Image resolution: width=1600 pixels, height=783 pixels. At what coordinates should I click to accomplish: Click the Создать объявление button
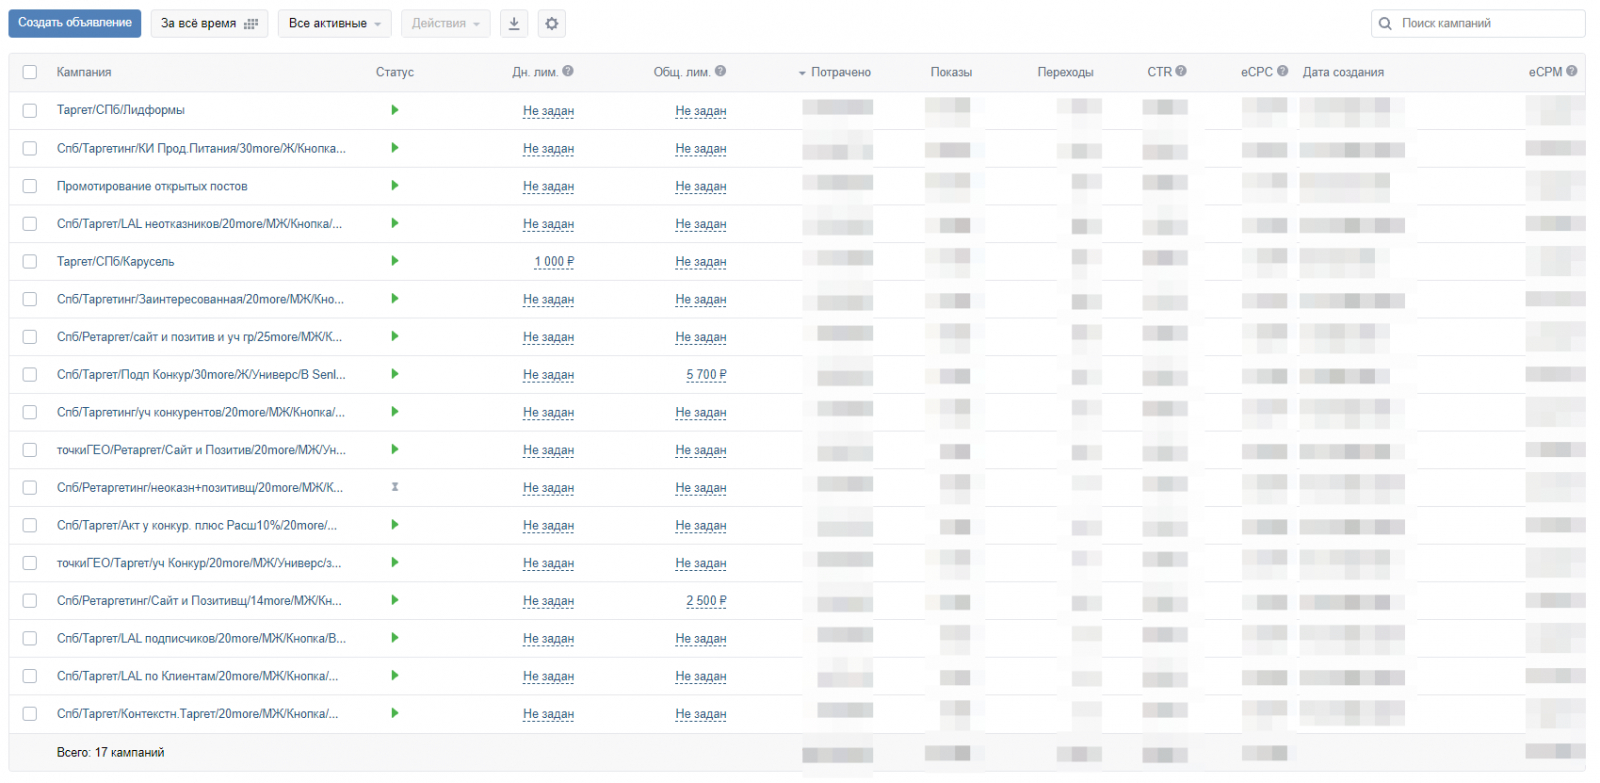coord(75,23)
